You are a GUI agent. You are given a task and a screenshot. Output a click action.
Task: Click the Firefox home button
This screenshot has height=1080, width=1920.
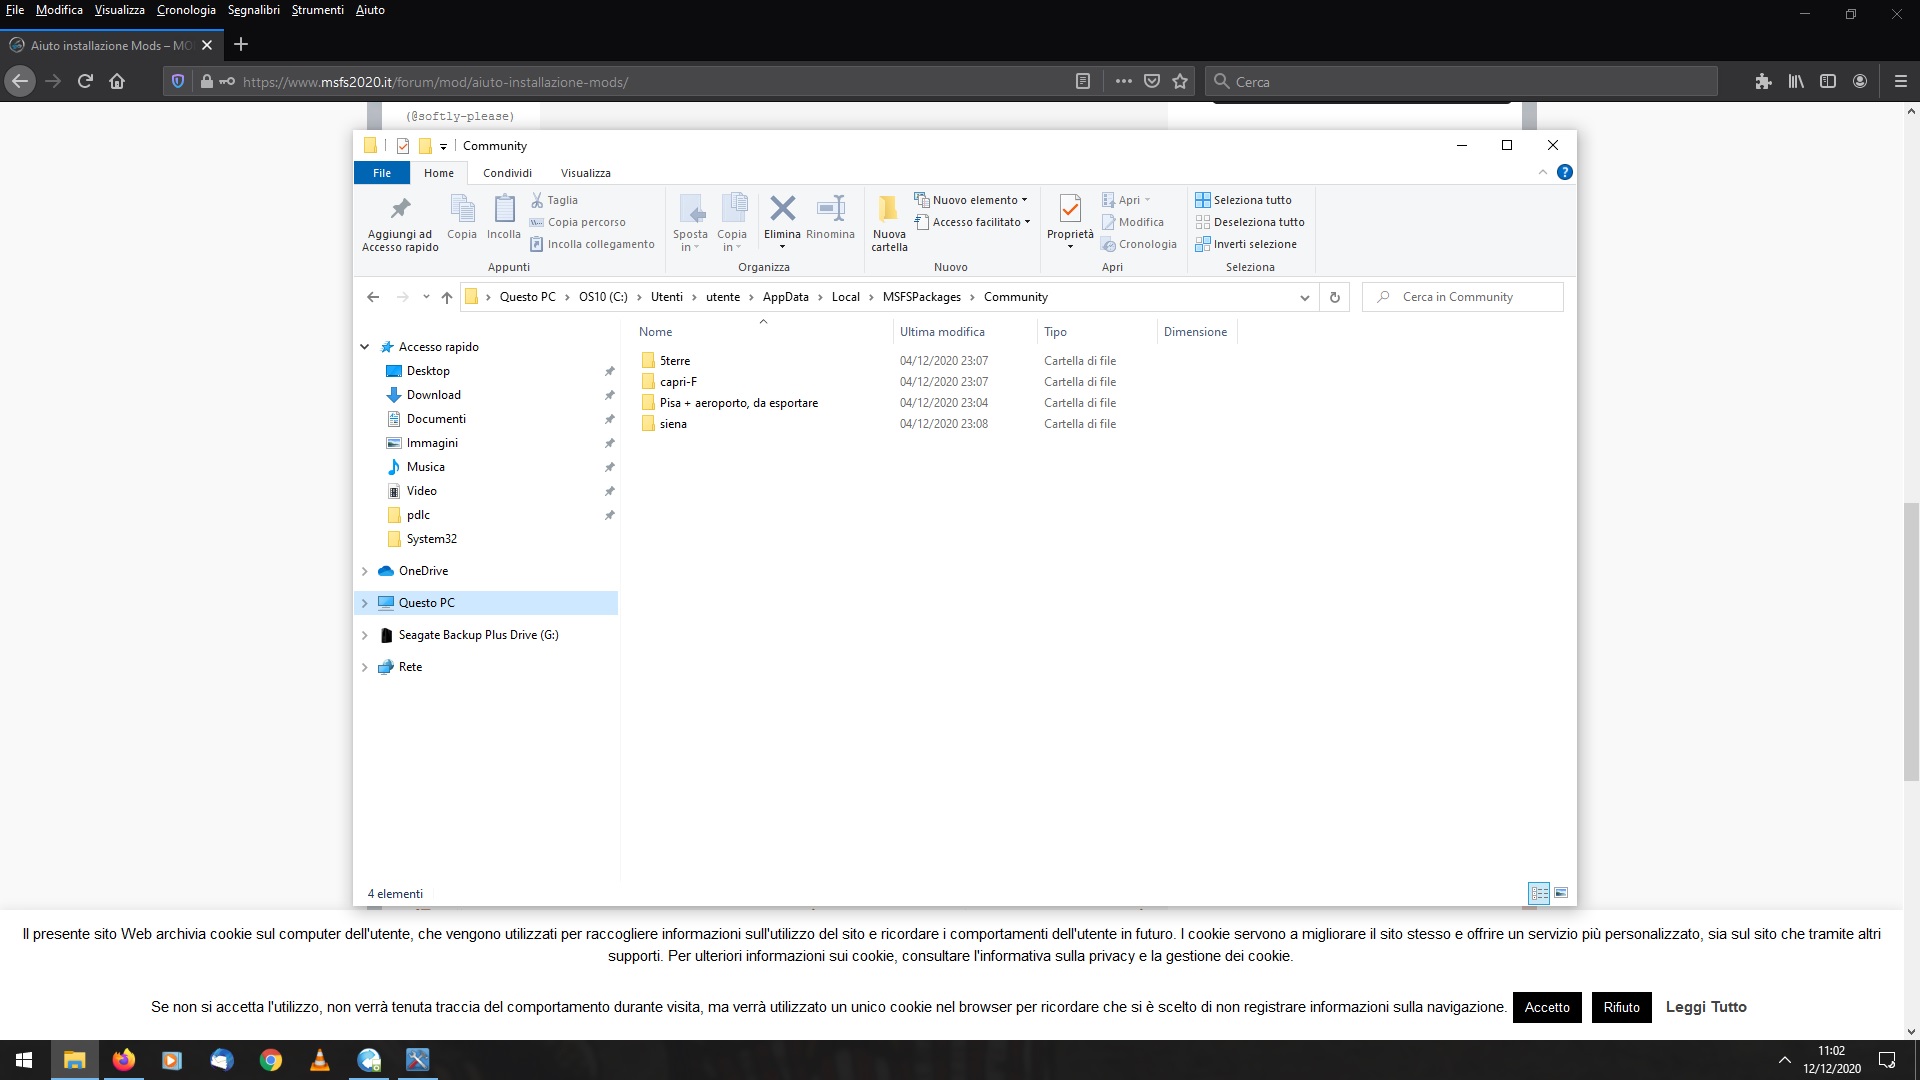pos(117,82)
